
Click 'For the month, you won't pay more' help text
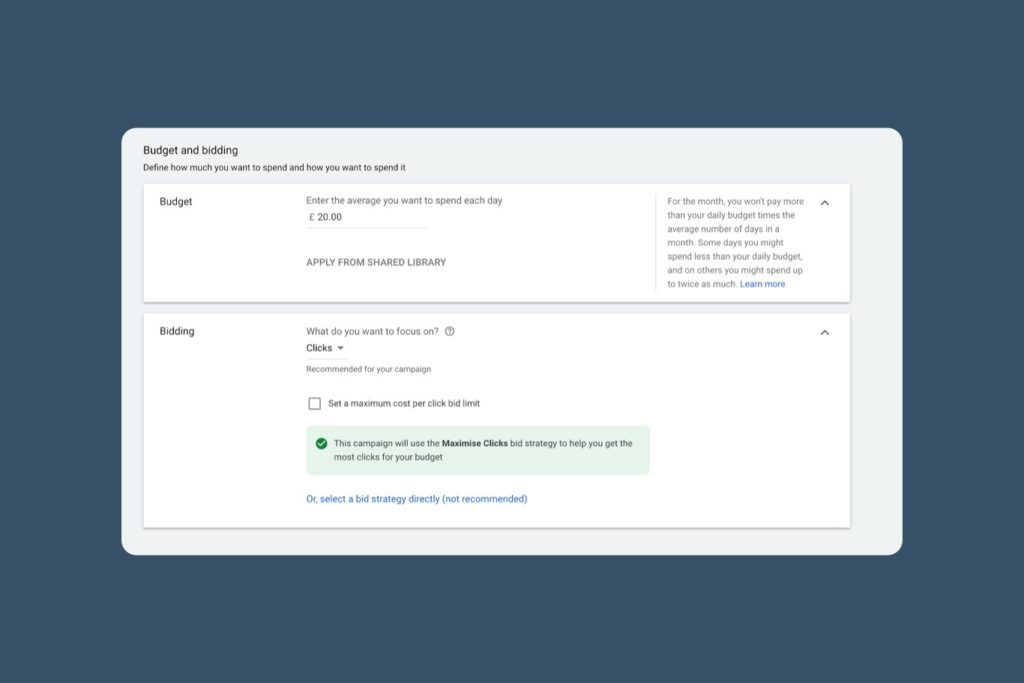pos(735,242)
